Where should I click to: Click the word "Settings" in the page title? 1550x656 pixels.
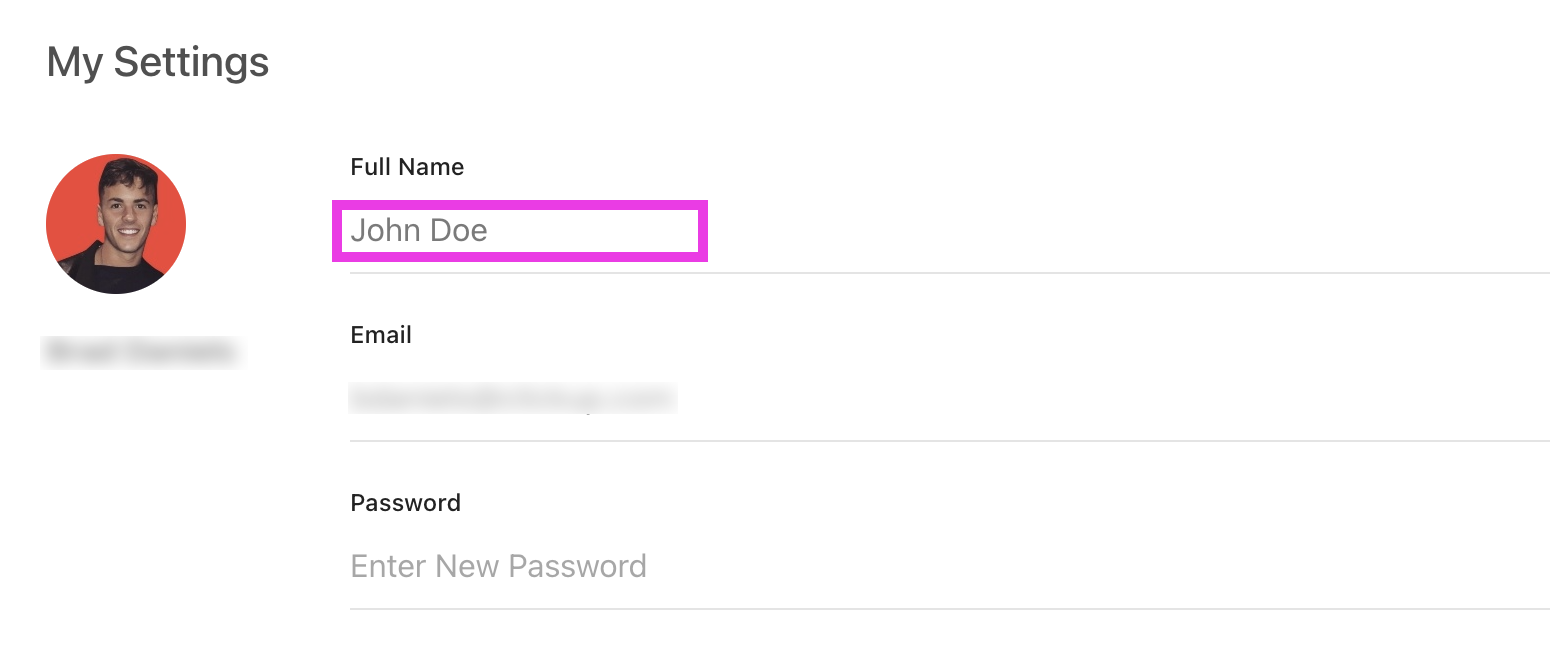point(191,62)
